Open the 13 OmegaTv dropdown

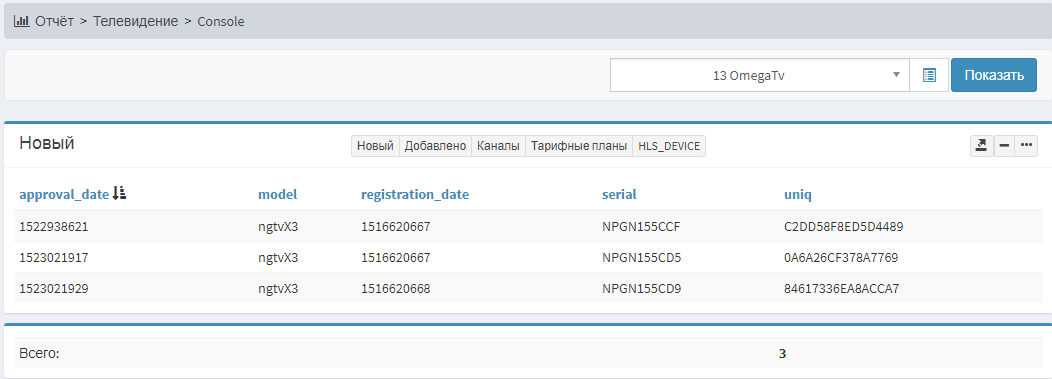coord(759,75)
